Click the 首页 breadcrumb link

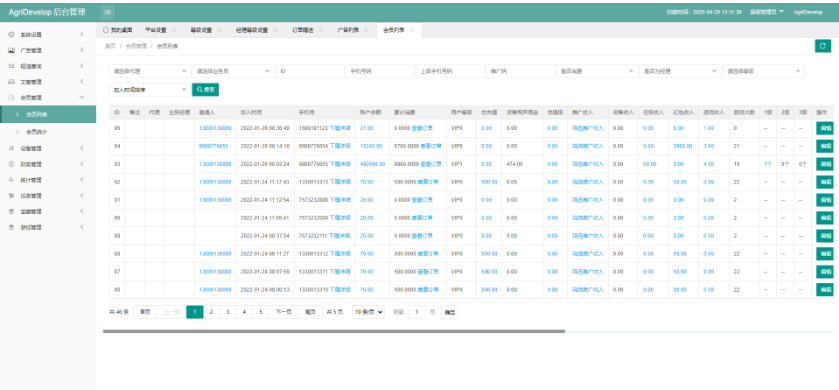110,47
